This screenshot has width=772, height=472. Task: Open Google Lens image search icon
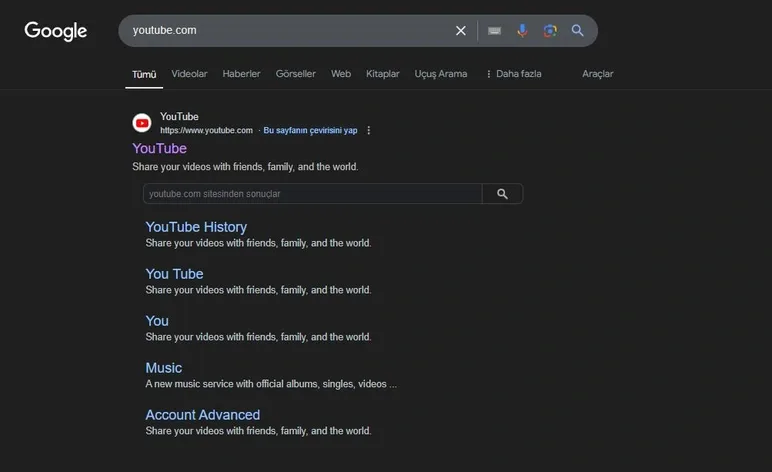(x=550, y=31)
